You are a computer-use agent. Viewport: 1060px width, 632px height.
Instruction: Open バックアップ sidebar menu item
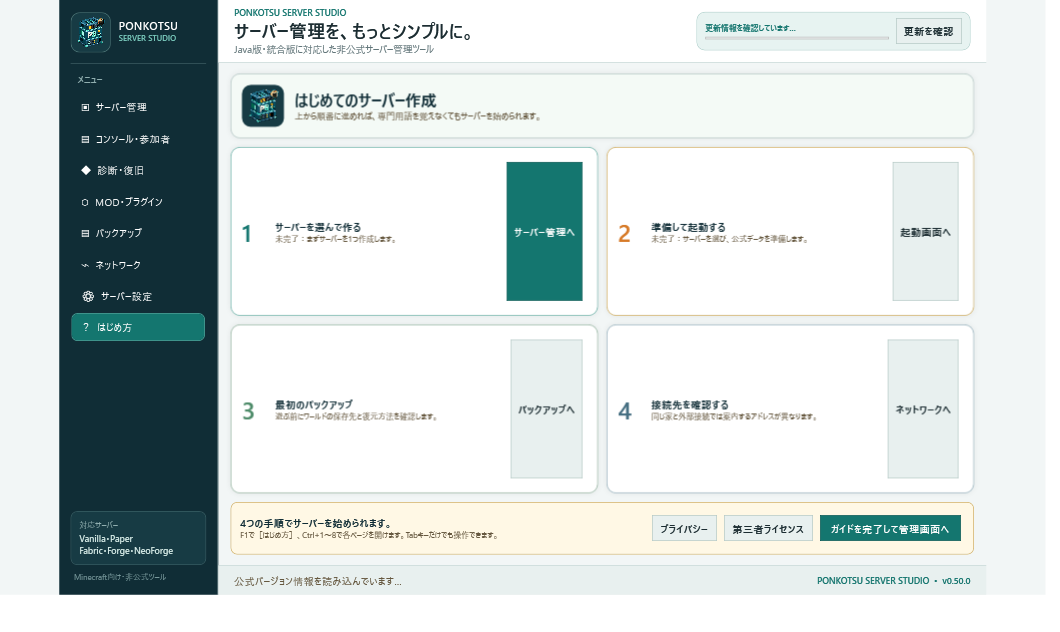click(138, 233)
